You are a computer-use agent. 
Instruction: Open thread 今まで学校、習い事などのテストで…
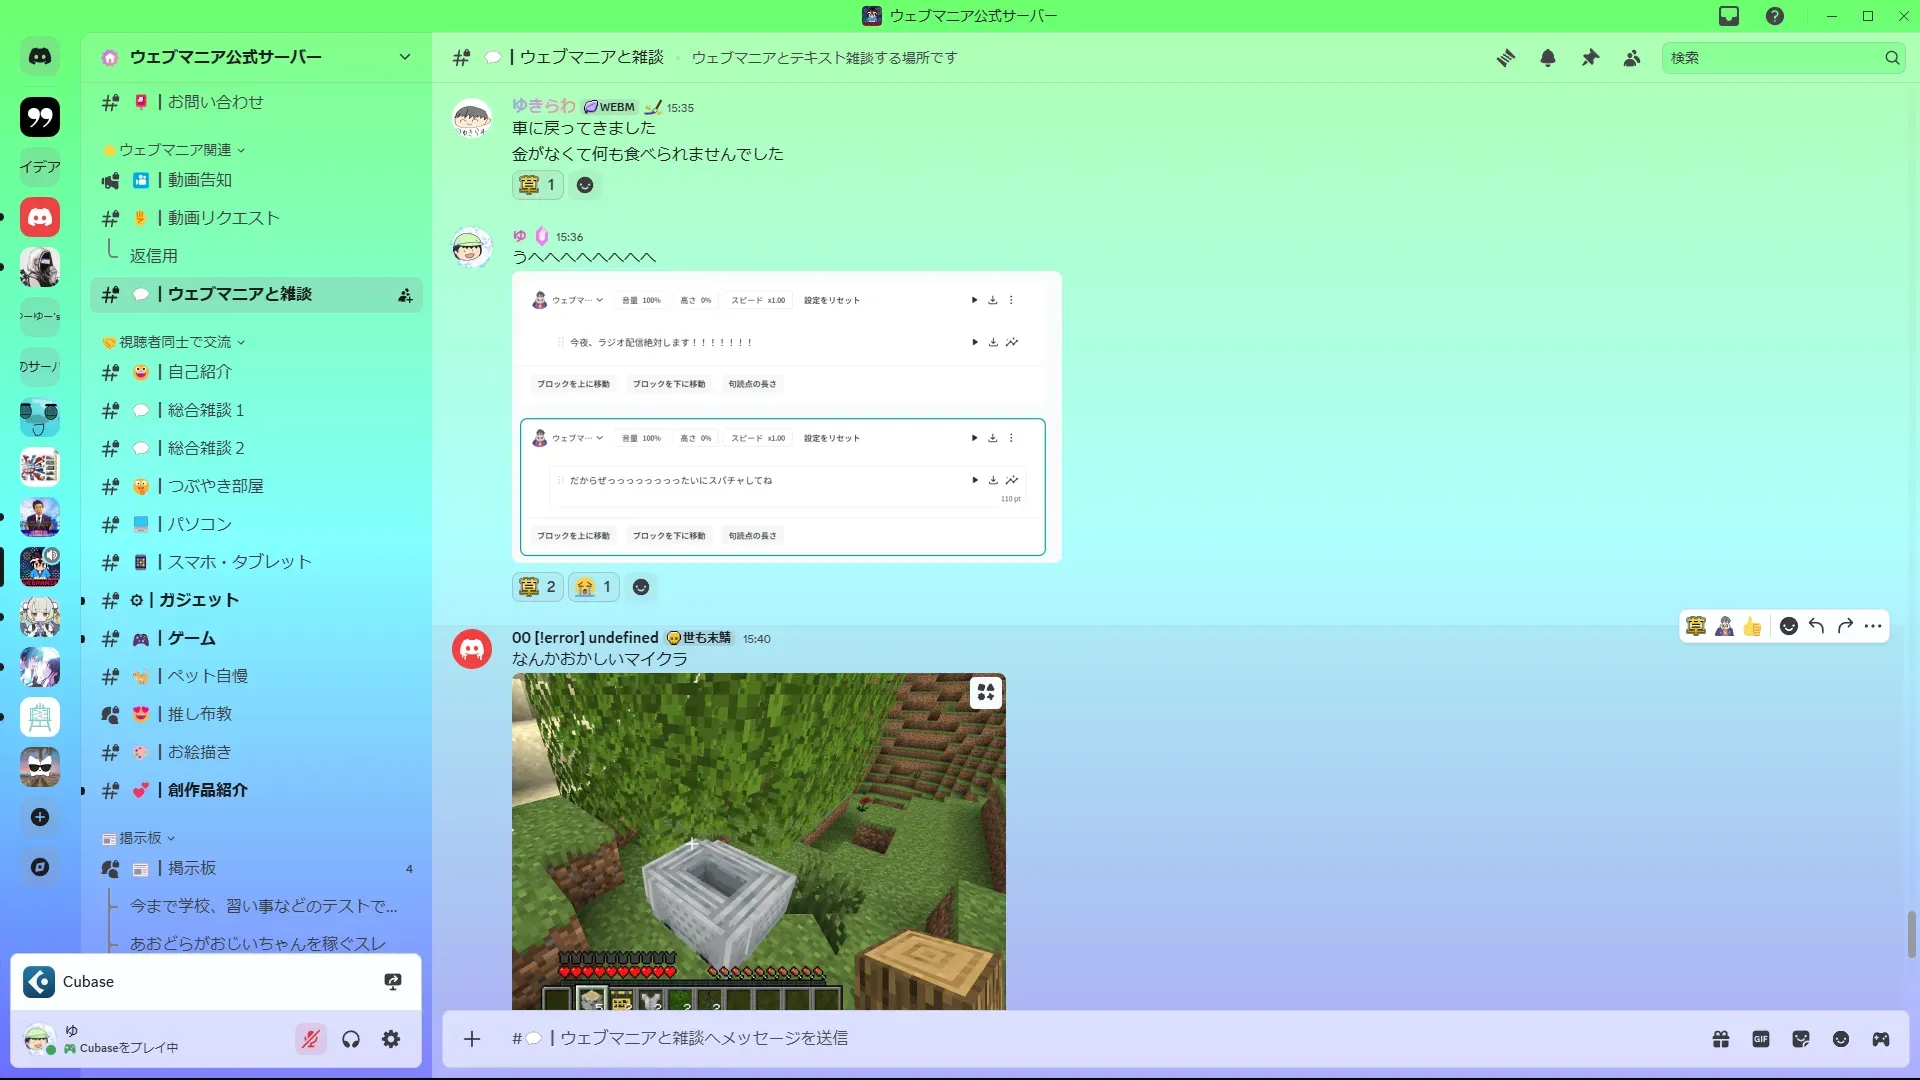pyautogui.click(x=263, y=906)
